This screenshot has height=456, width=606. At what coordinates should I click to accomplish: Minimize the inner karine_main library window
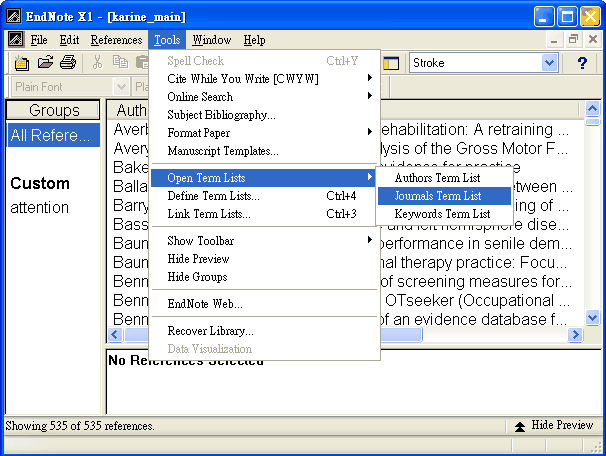pyautogui.click(x=554, y=39)
